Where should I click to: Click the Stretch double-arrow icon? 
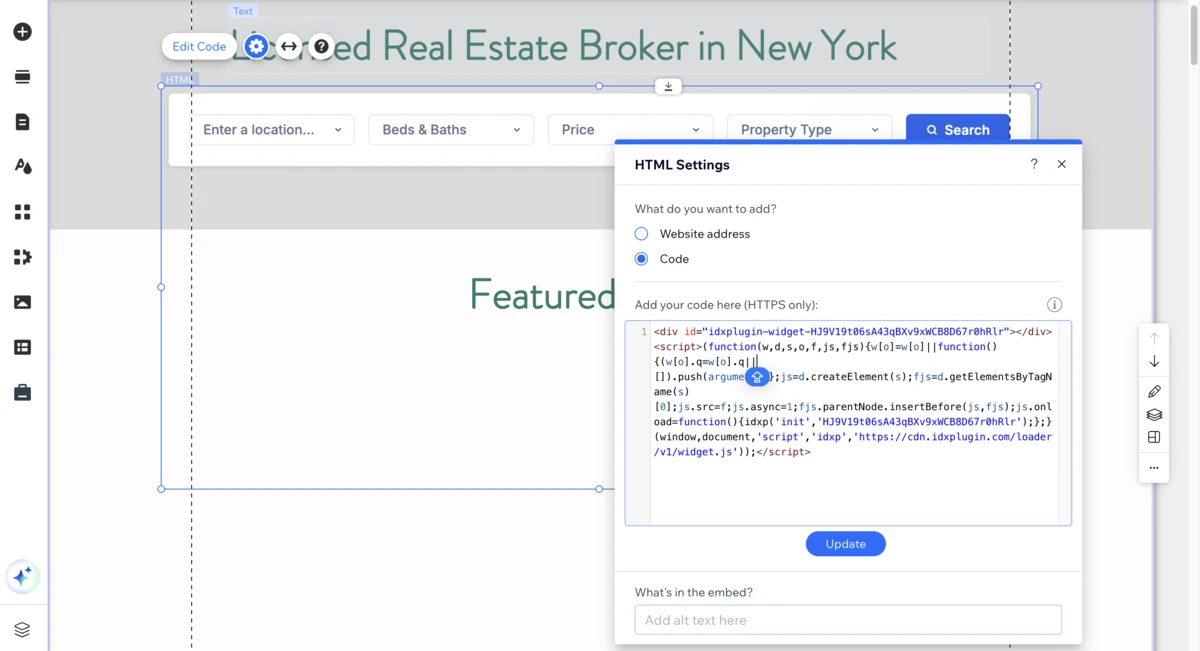289,46
